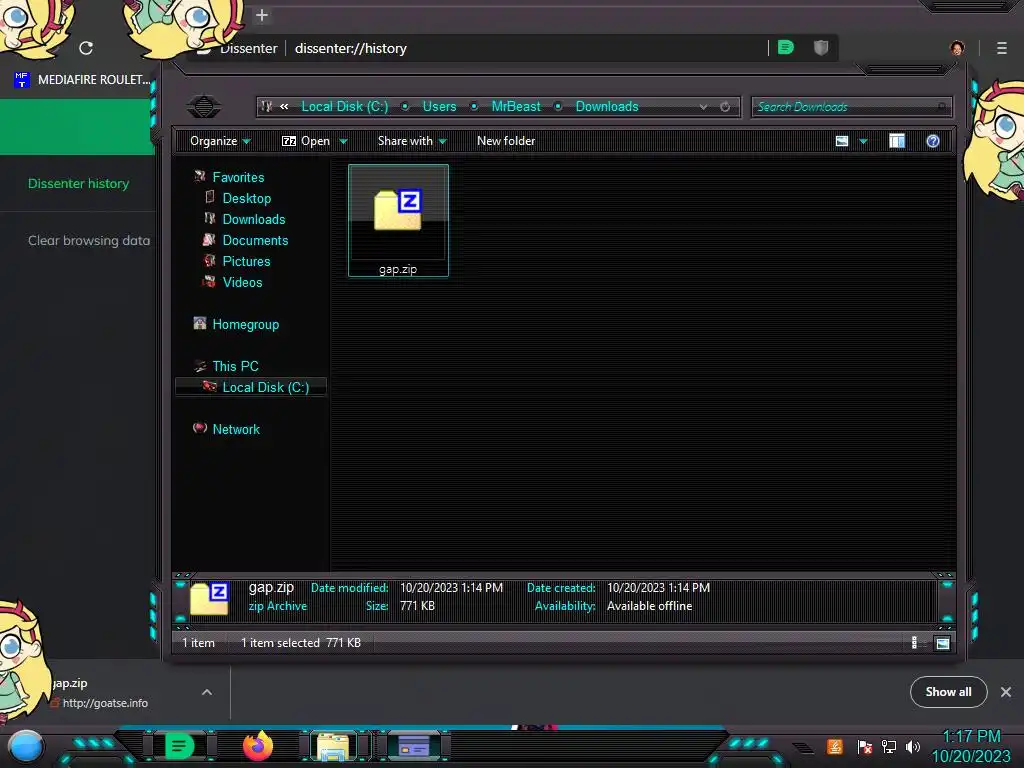Viewport: 1024px width, 768px height.
Task: Open the Dissenter browser from the taskbar
Action: pyautogui.click(x=180, y=746)
